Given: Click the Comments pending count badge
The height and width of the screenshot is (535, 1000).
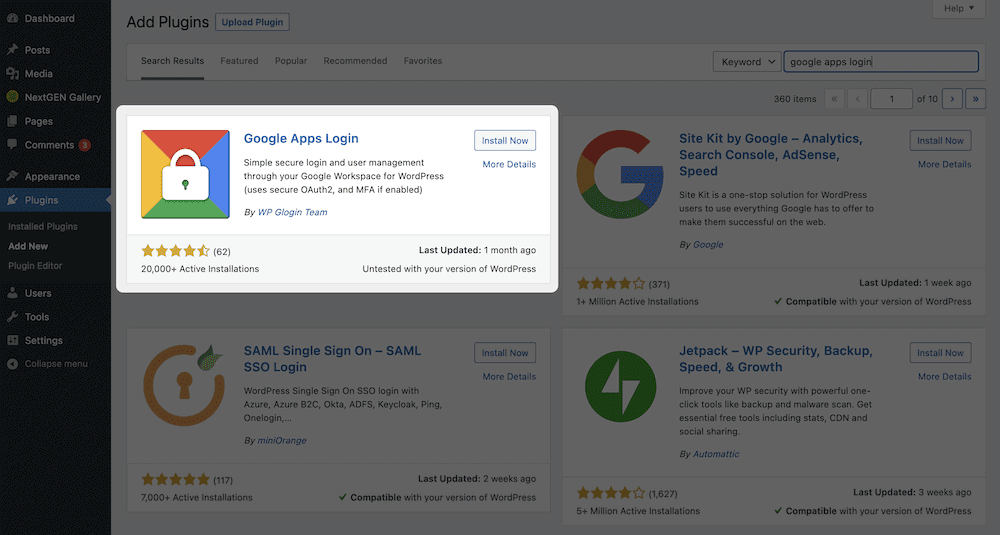Looking at the screenshot, I should point(84,145).
